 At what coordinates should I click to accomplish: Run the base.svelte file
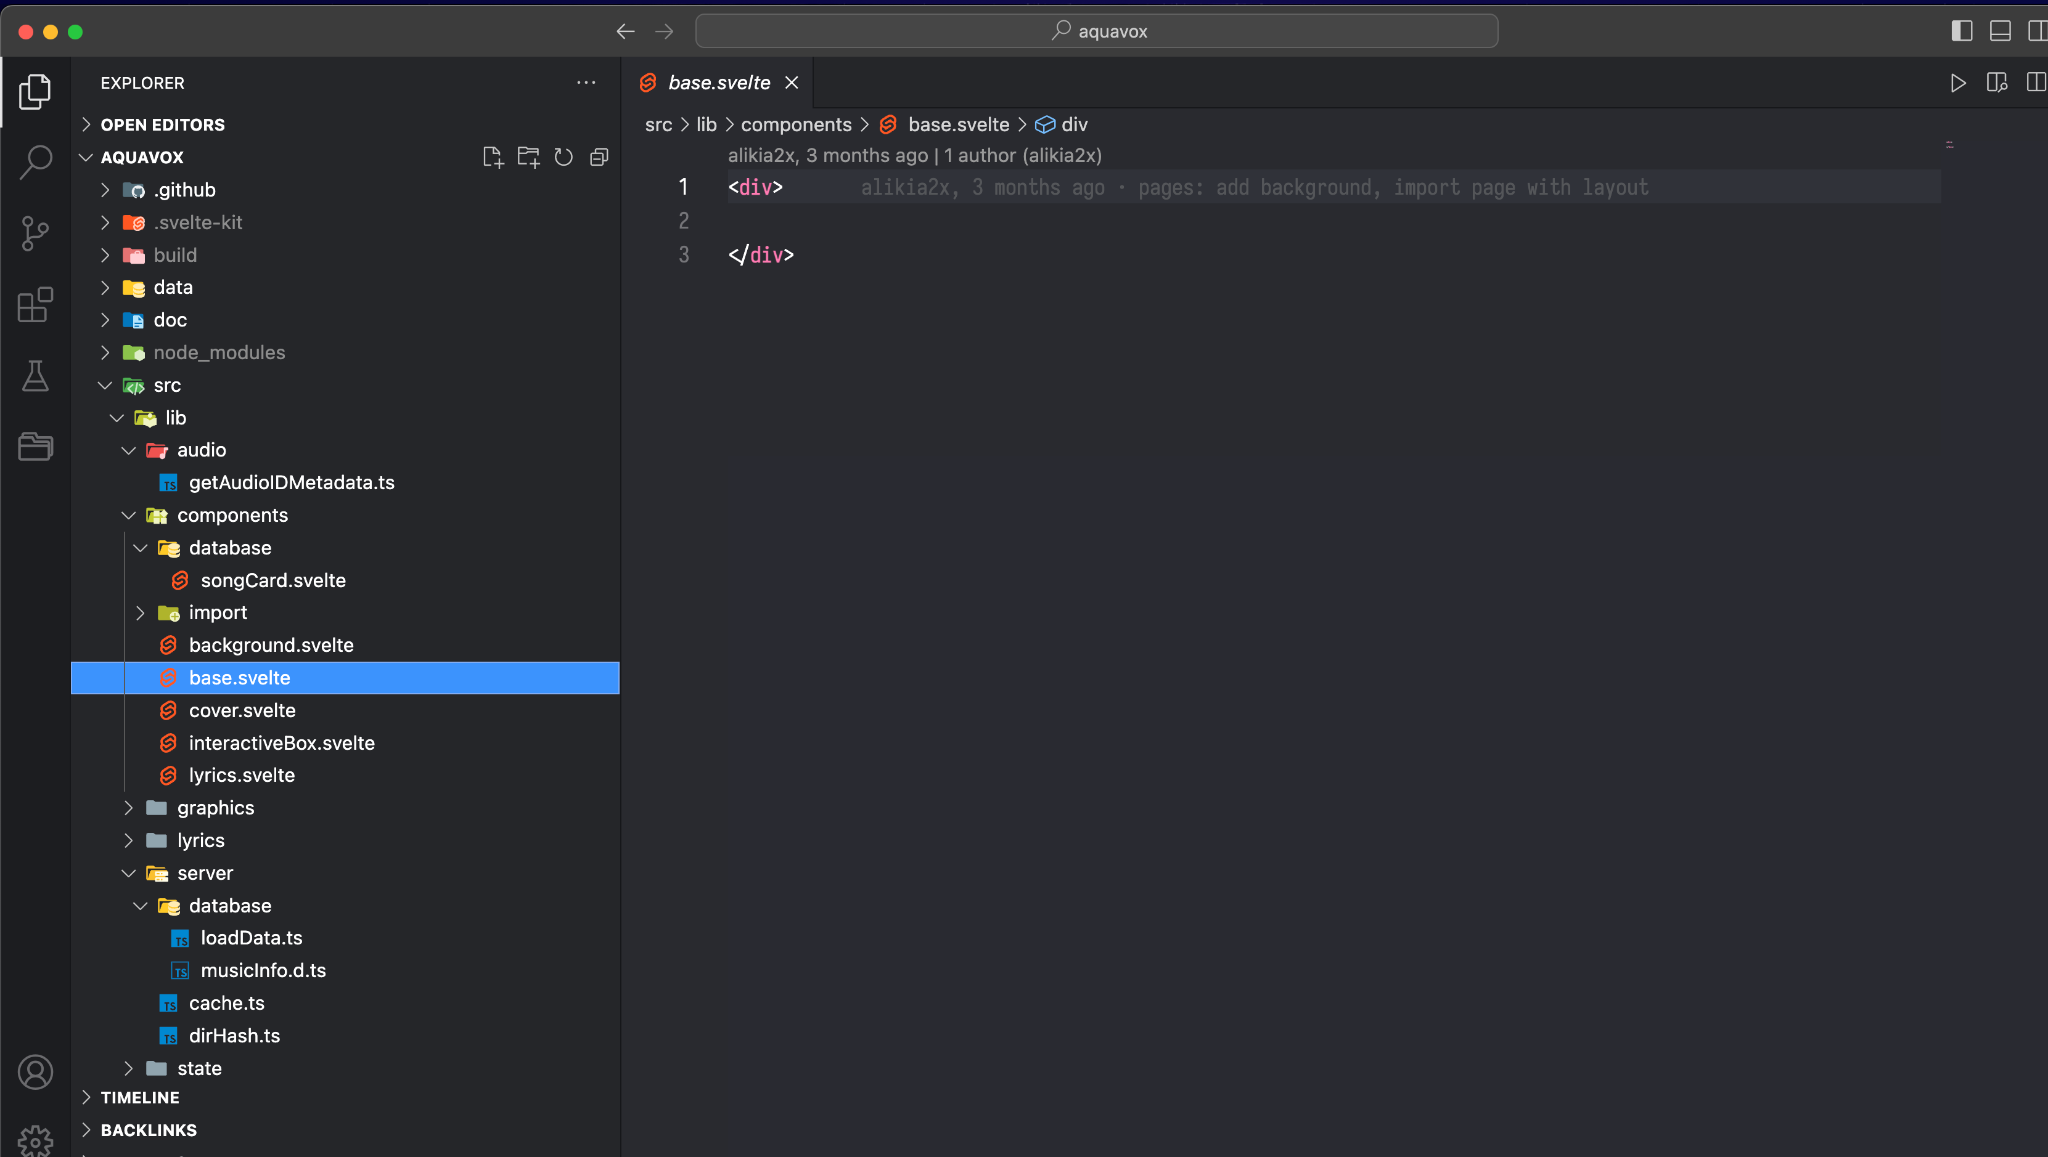tap(1958, 83)
